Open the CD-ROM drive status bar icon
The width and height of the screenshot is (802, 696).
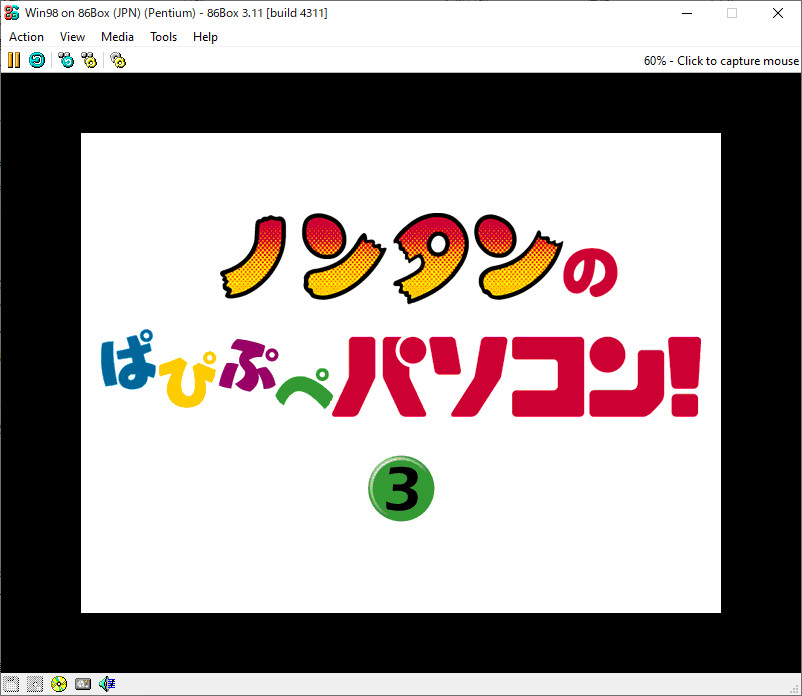click(59, 684)
